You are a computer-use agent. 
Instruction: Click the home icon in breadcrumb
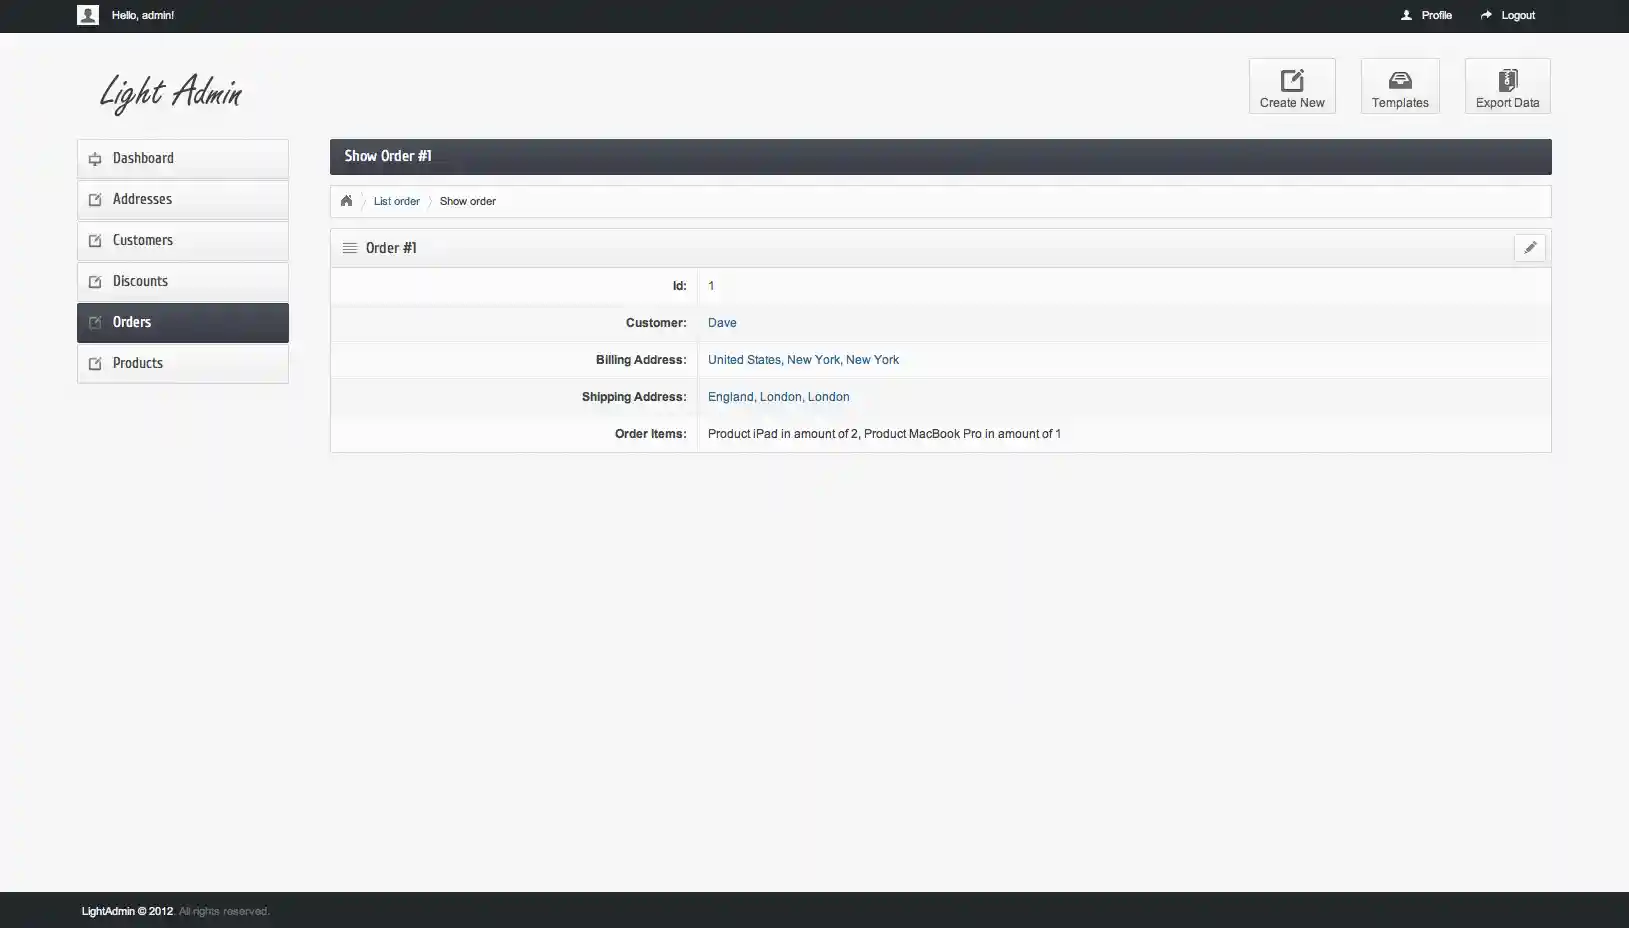pyautogui.click(x=346, y=201)
